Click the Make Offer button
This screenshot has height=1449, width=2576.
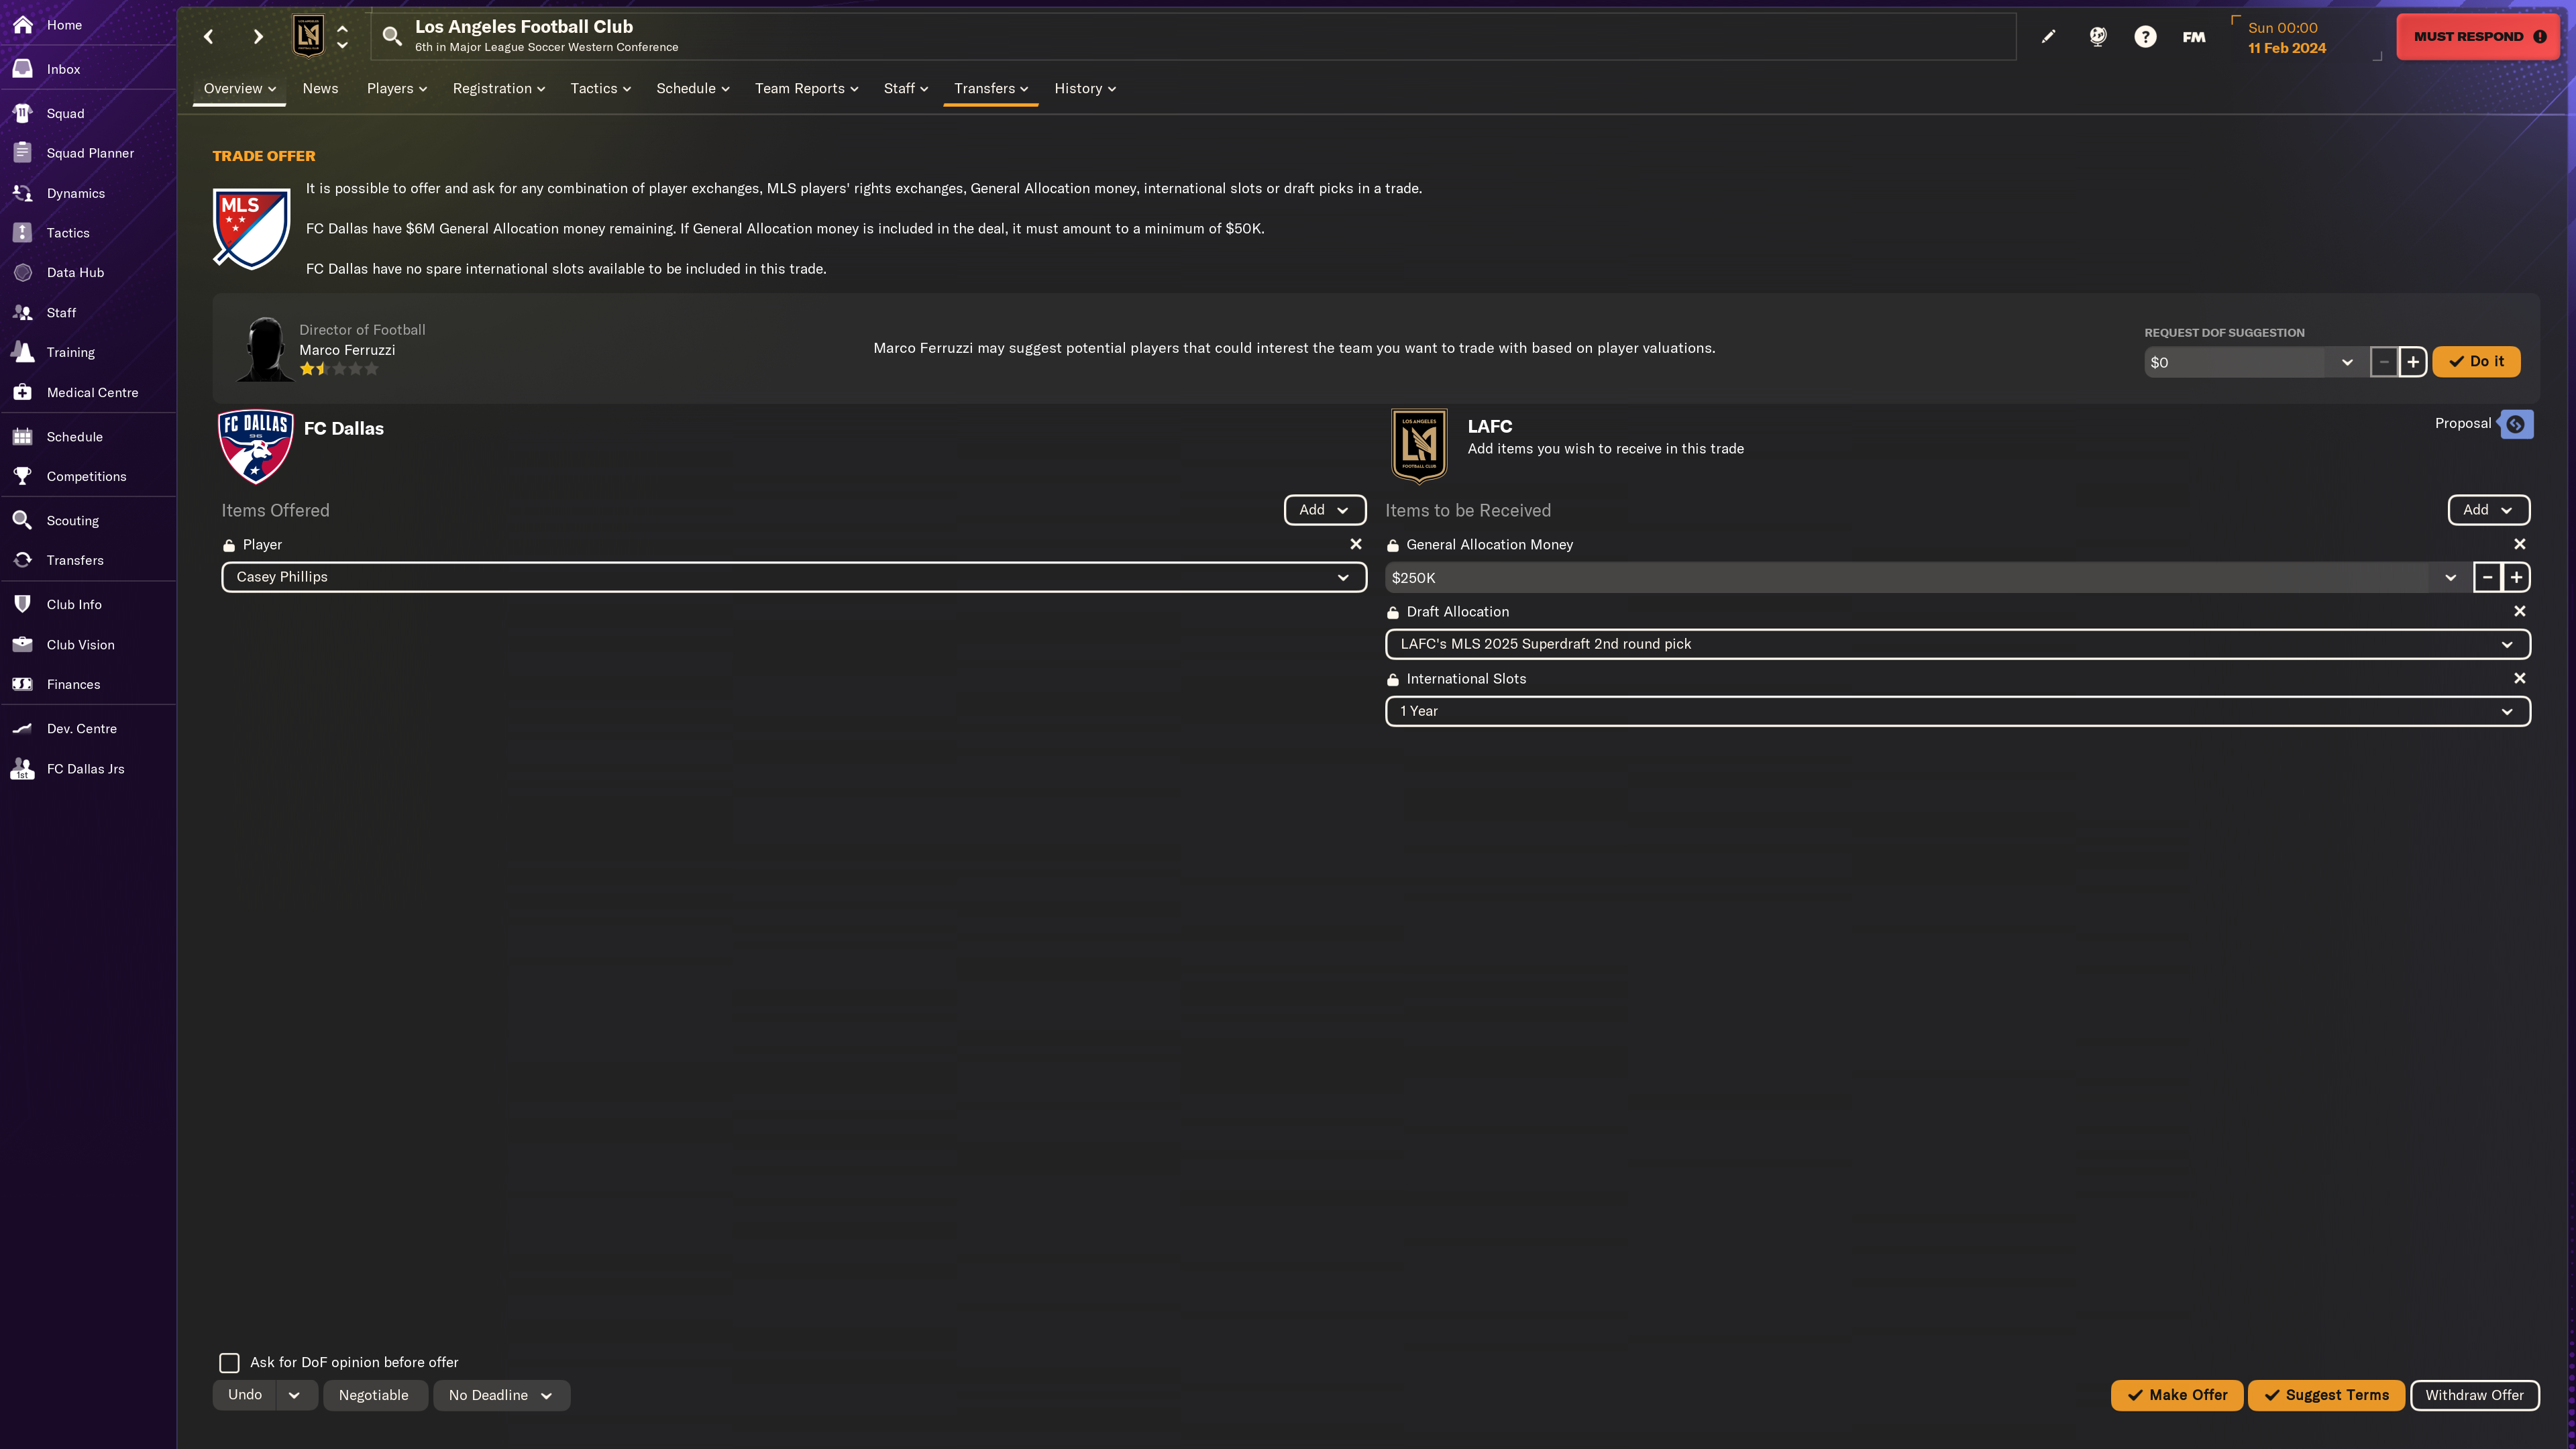(x=2177, y=1395)
